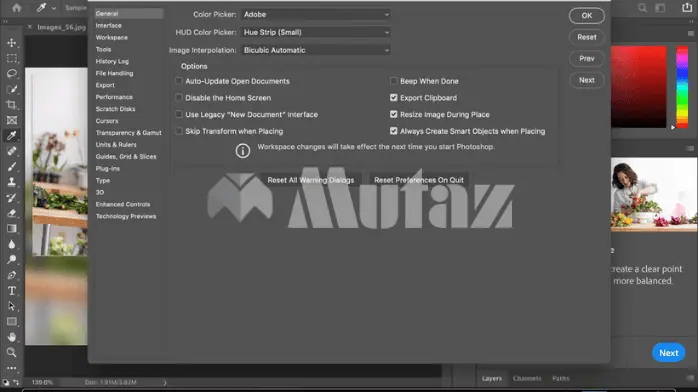Click the Prev button in Preferences
Viewport: 698px width, 392px height.
pos(587,58)
